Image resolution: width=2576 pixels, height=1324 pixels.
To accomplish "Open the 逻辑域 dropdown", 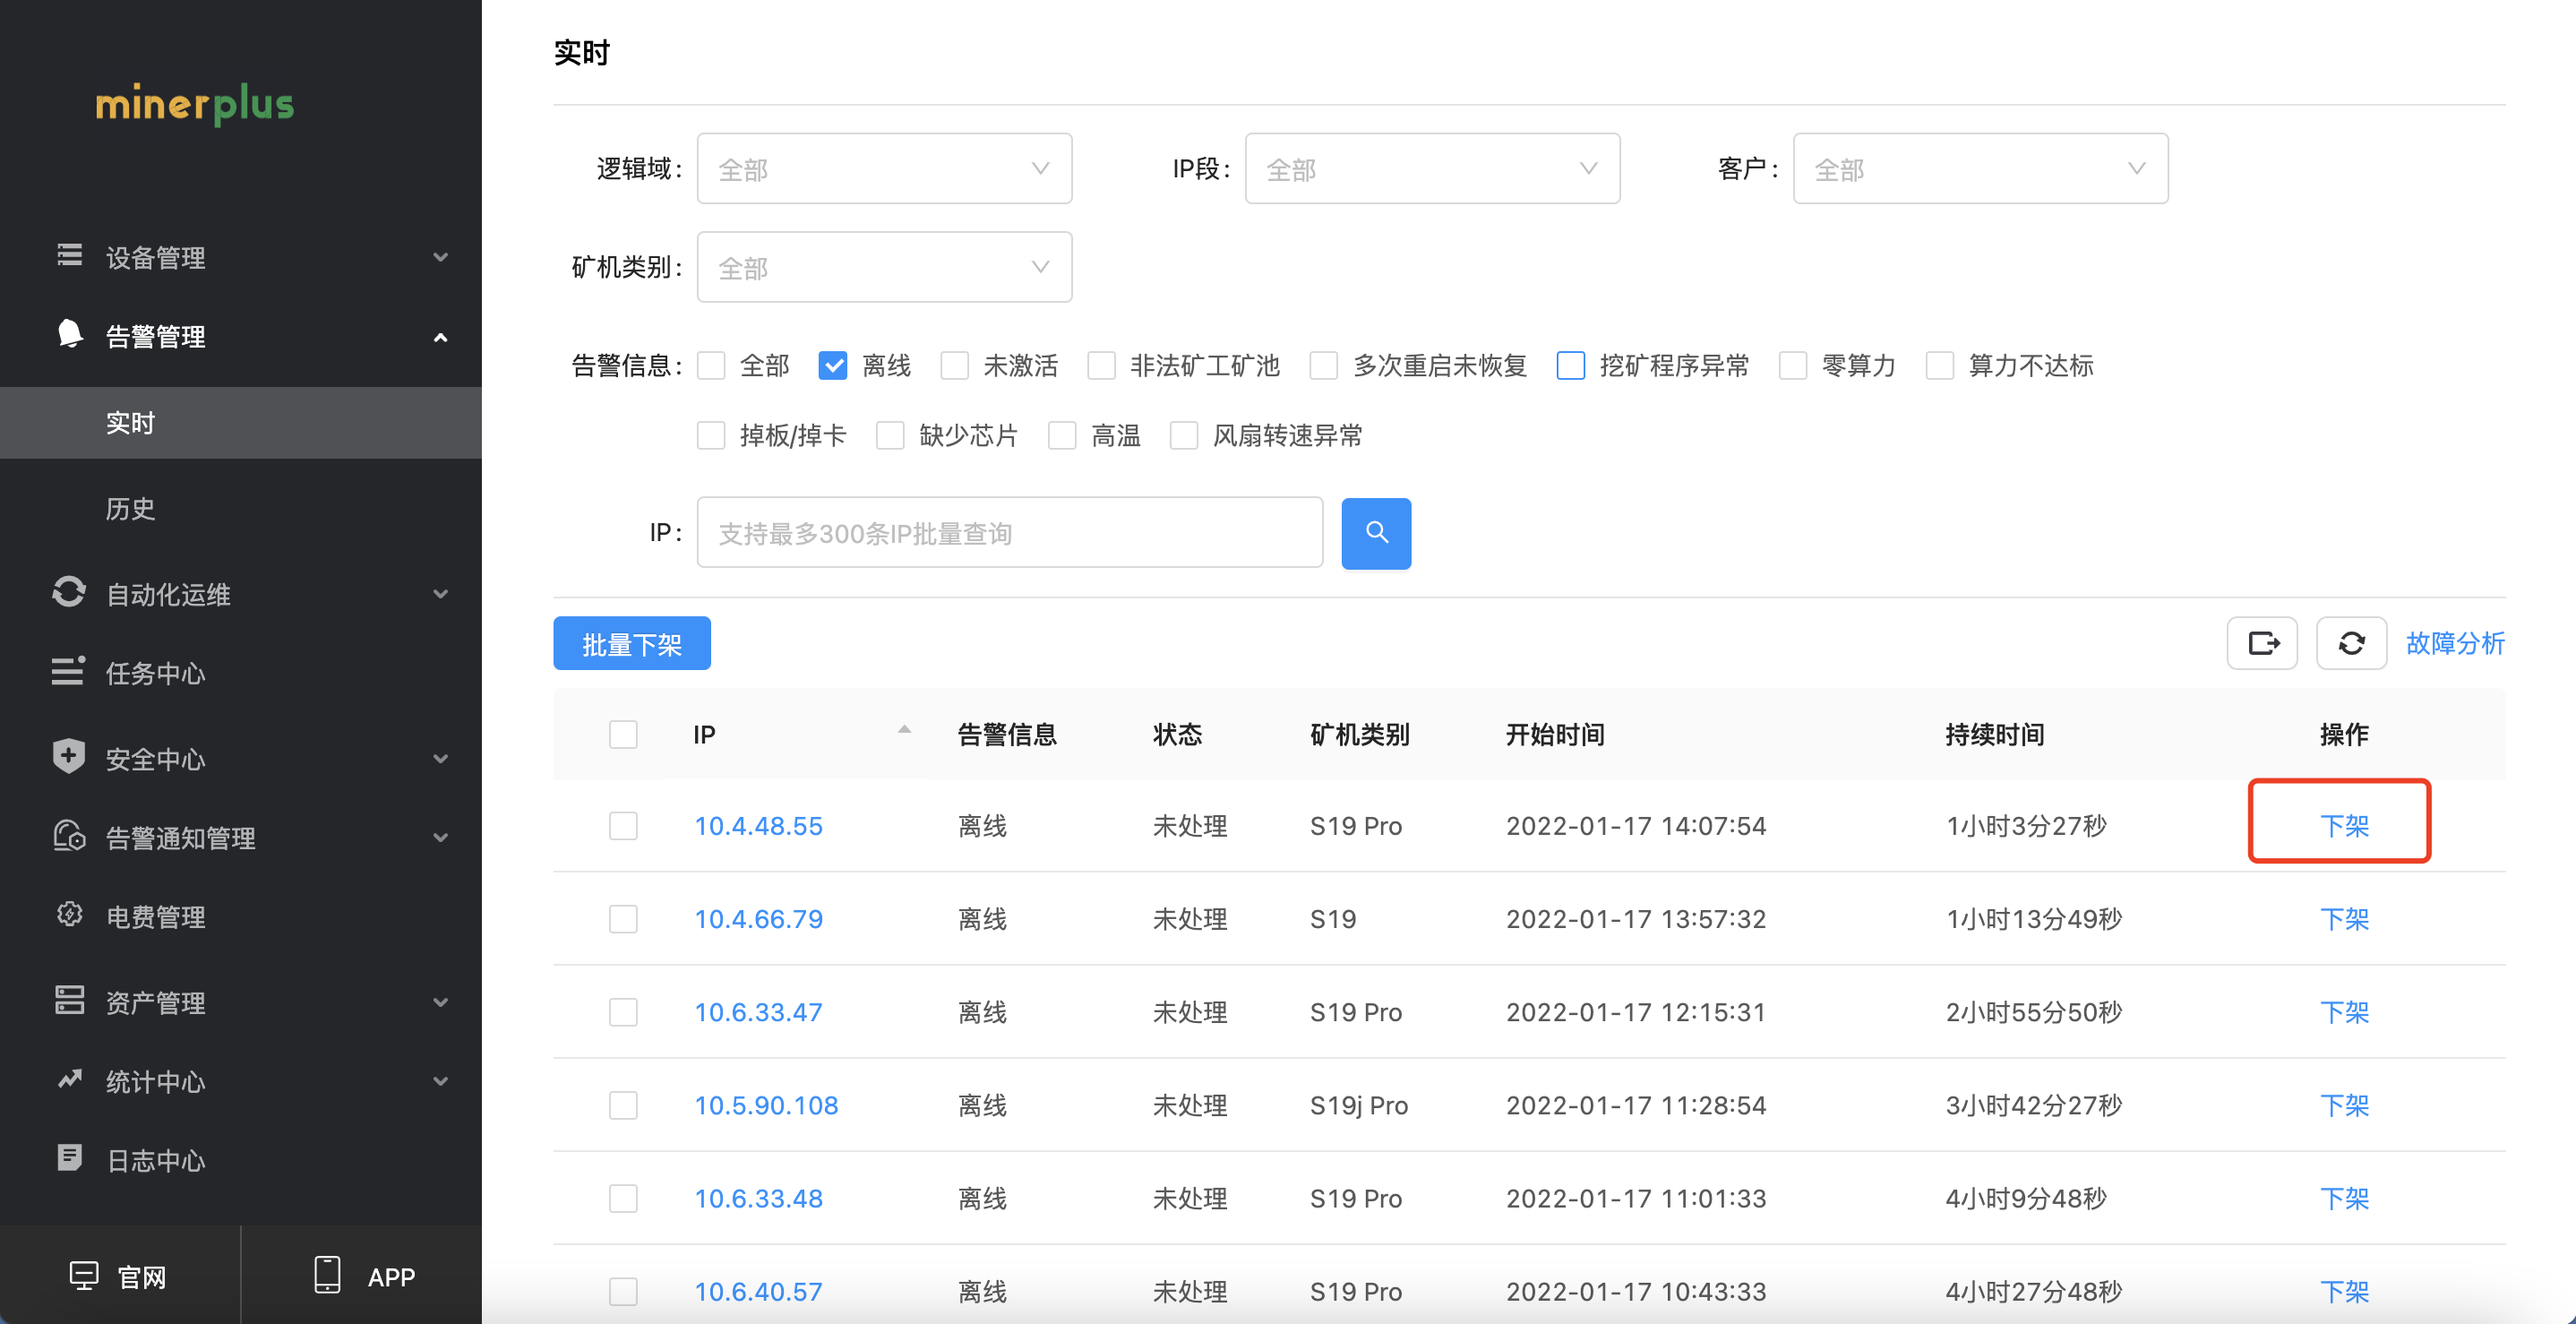I will pyautogui.click(x=884, y=168).
